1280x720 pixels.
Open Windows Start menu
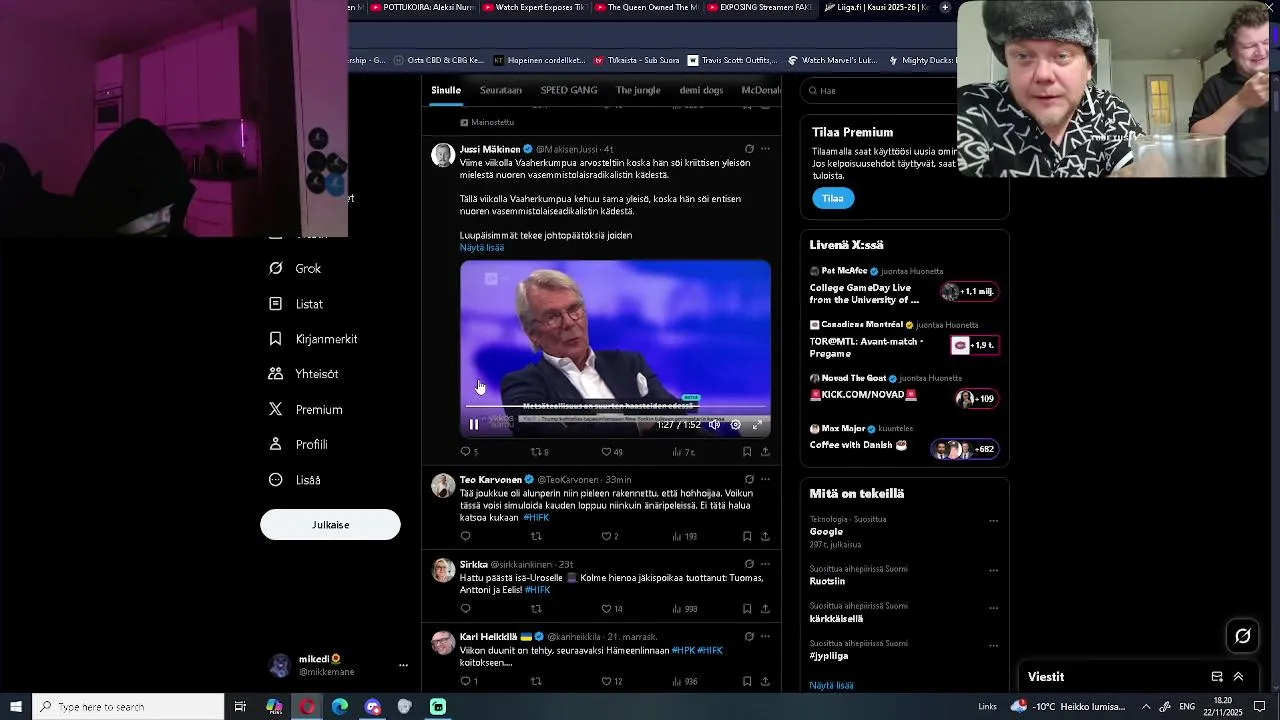coord(16,707)
